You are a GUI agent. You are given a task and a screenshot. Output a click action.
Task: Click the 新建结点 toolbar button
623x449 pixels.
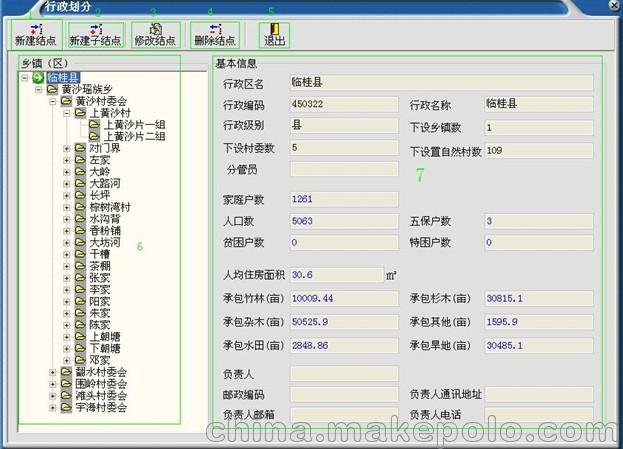tap(35, 35)
